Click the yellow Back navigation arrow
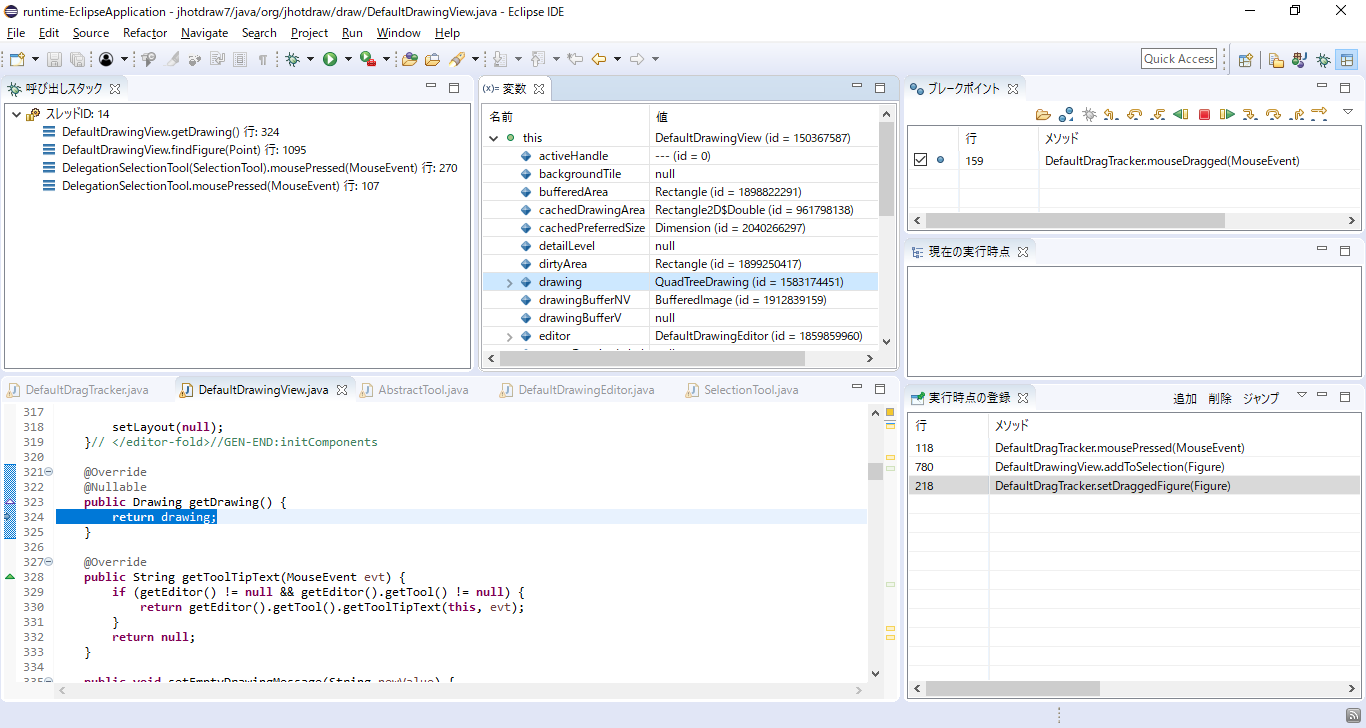Viewport: 1366px width, 728px height. pos(598,59)
